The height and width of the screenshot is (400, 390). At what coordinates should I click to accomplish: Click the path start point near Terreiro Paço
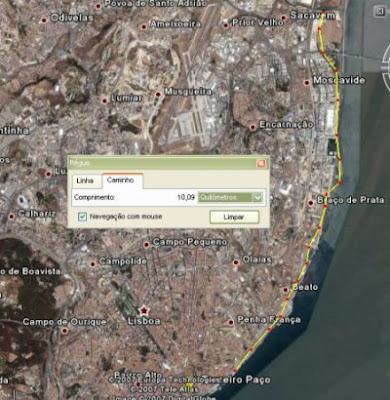[235, 370]
